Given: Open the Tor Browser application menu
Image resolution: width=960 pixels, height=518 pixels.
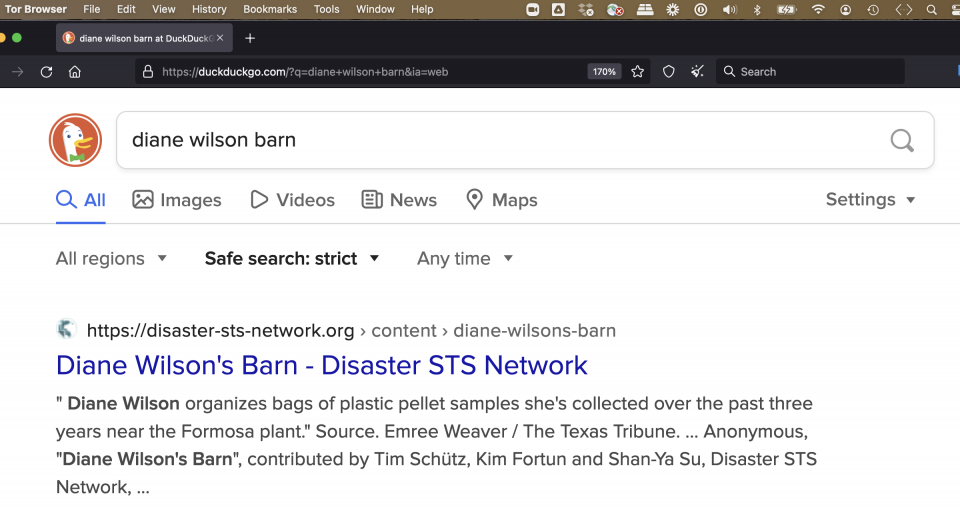Looking at the screenshot, I should pyautogui.click(x=36, y=9).
